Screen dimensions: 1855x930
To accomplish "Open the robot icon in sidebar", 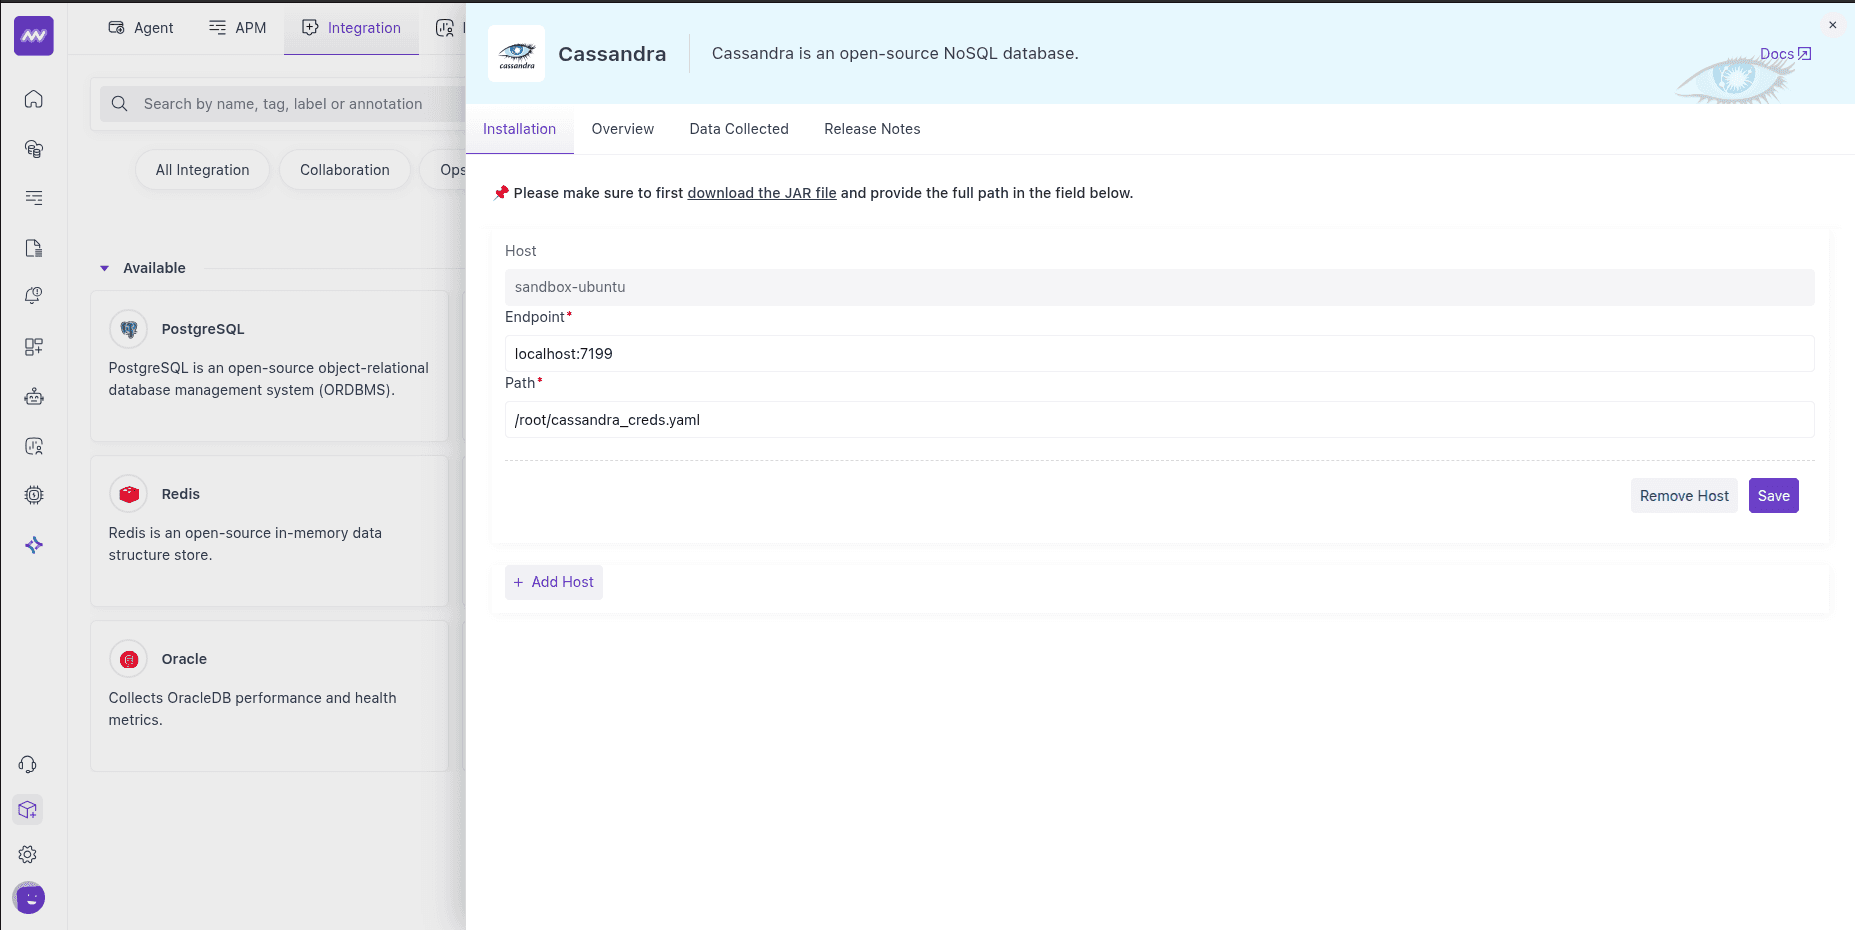I will tap(34, 397).
